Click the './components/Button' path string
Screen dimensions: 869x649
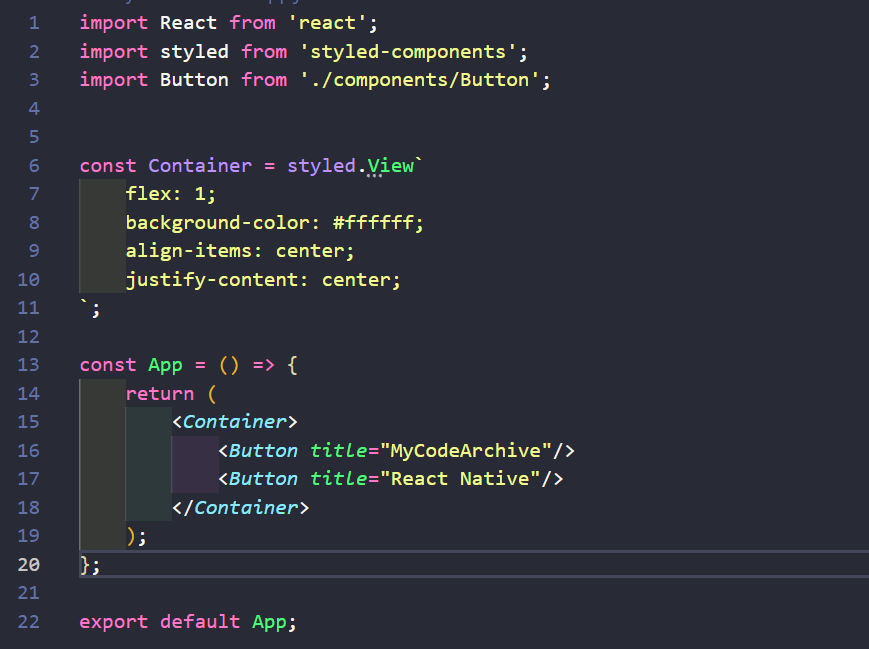click(420, 80)
